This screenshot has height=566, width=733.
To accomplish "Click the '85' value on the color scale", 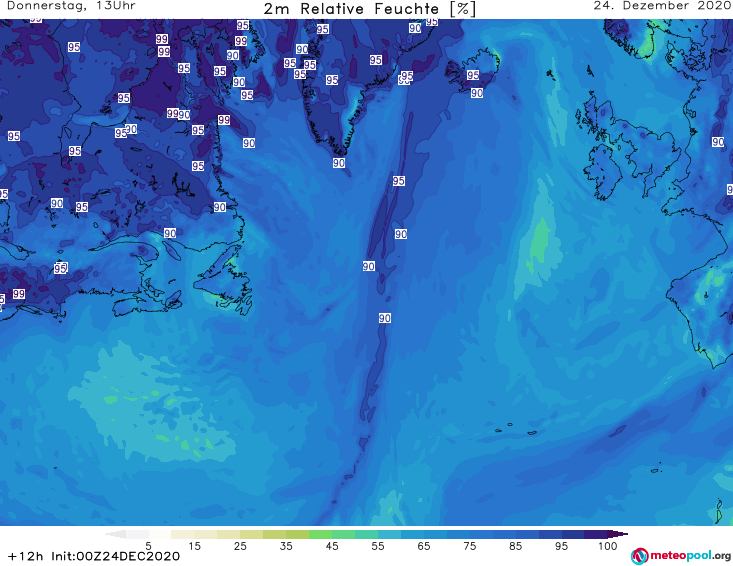I will [515, 546].
